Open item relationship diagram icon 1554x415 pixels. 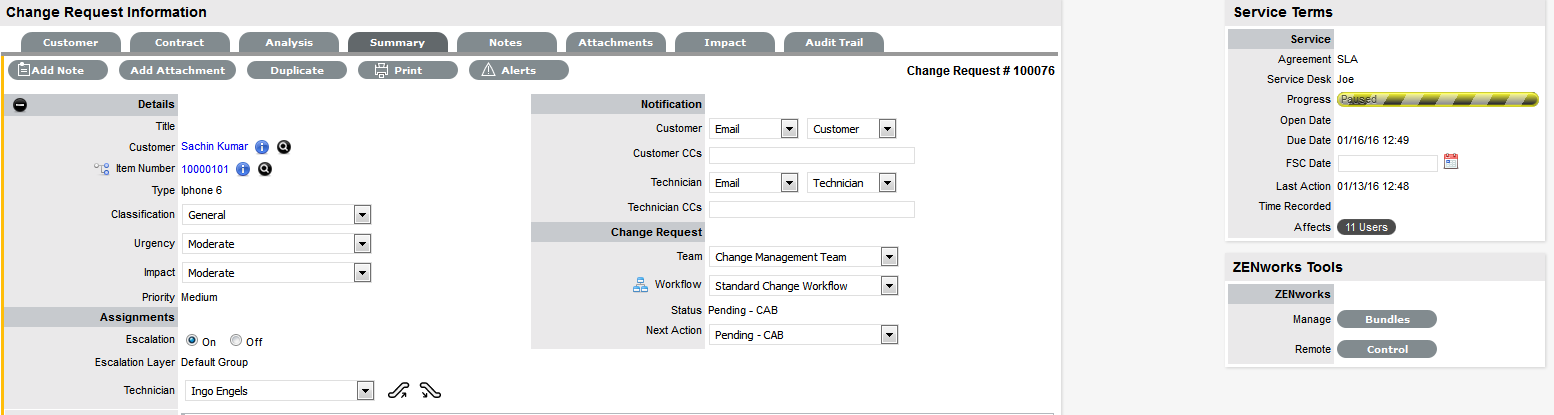point(101,169)
